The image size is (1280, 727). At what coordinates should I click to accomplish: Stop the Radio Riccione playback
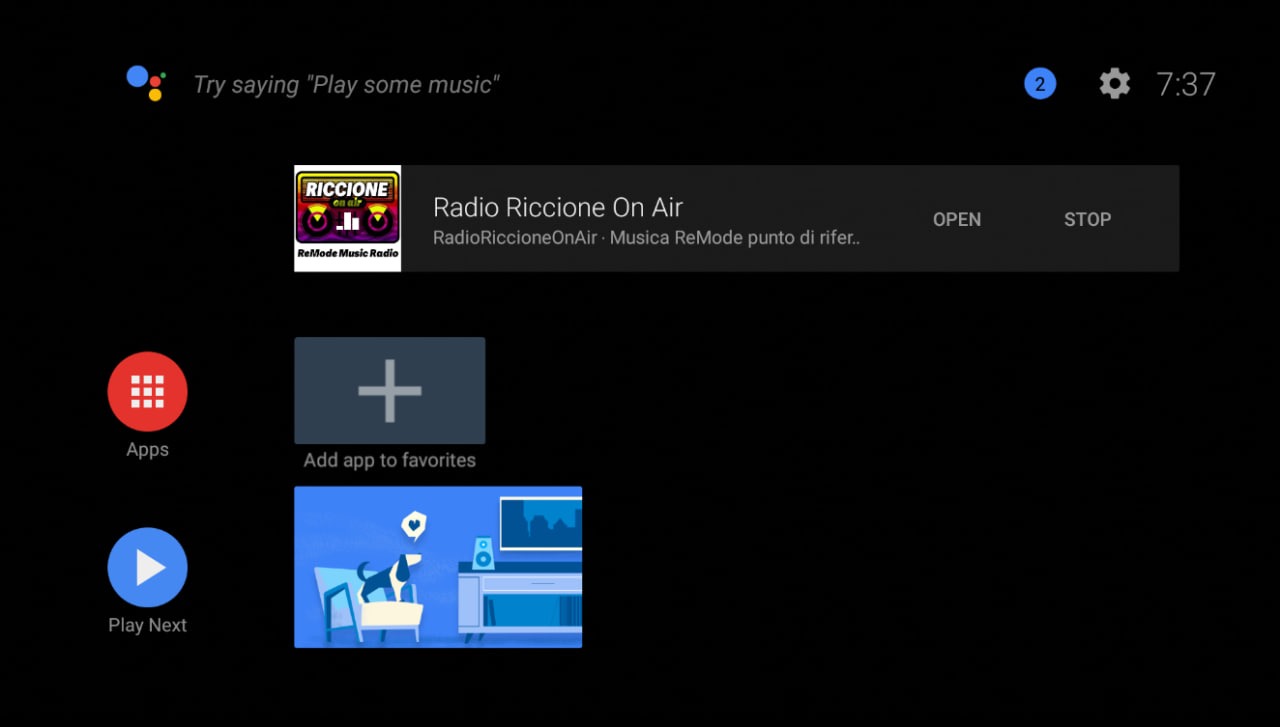[x=1087, y=219]
